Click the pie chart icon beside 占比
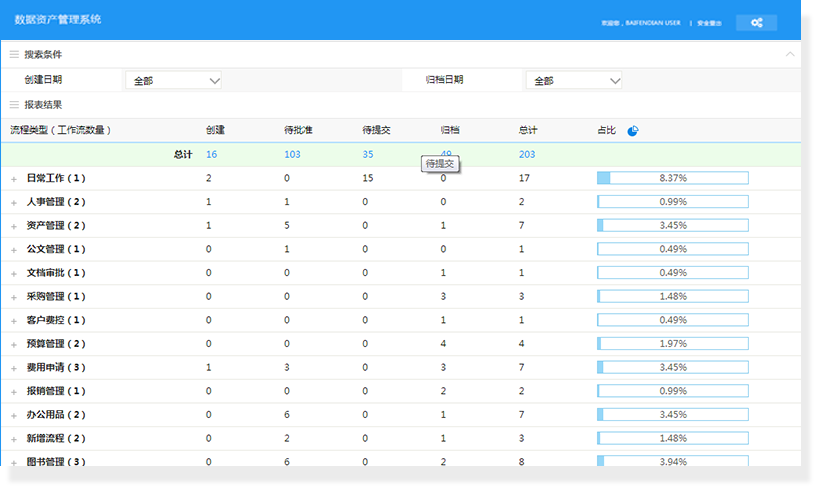The width and height of the screenshot is (814, 486). click(633, 131)
